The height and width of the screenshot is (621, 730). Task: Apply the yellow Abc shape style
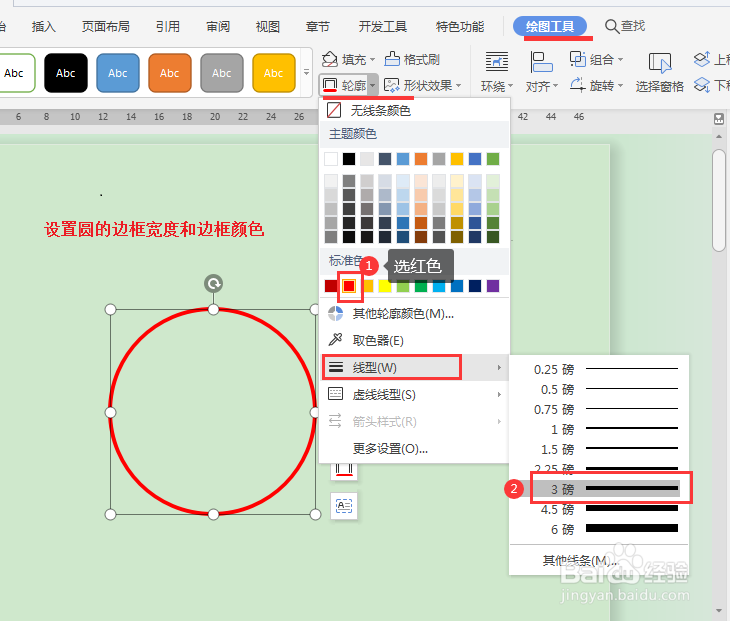274,73
